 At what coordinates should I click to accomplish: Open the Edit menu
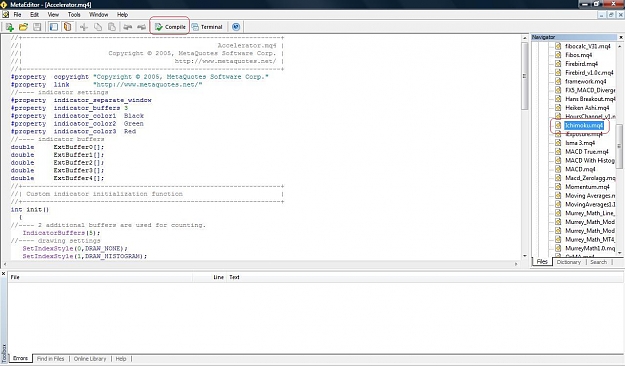[x=35, y=15]
